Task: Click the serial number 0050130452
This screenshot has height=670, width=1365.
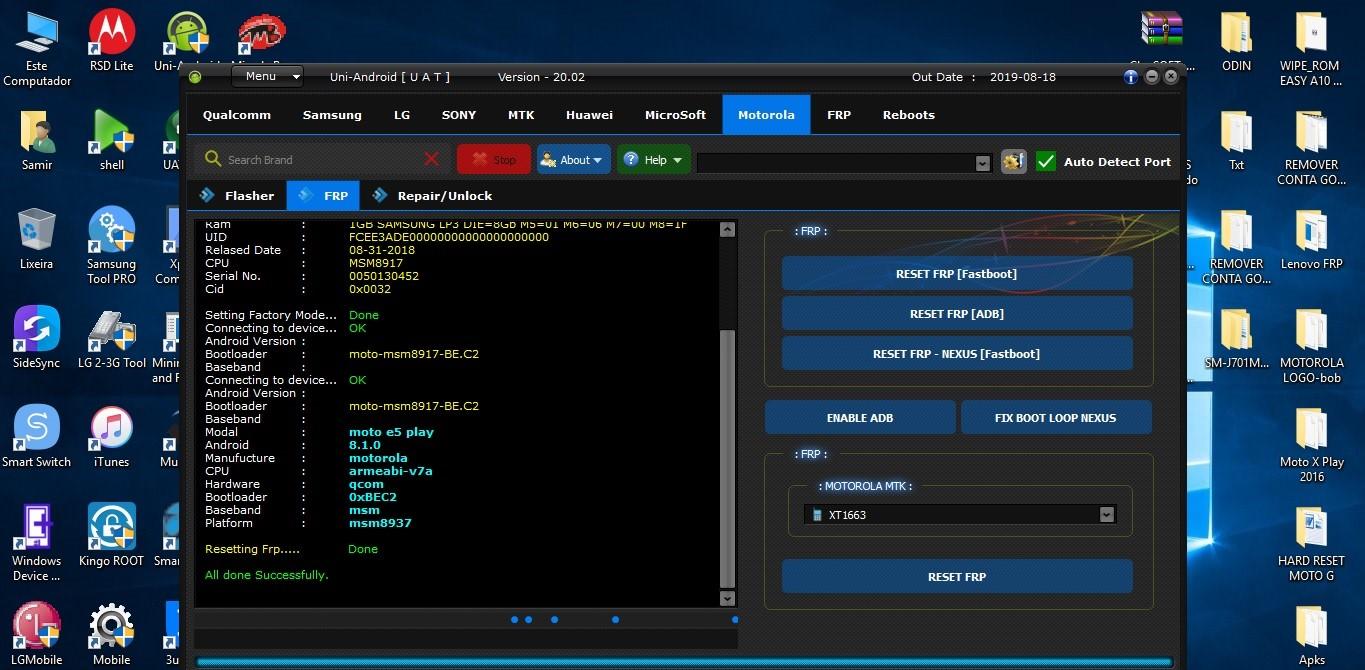Action: [384, 276]
